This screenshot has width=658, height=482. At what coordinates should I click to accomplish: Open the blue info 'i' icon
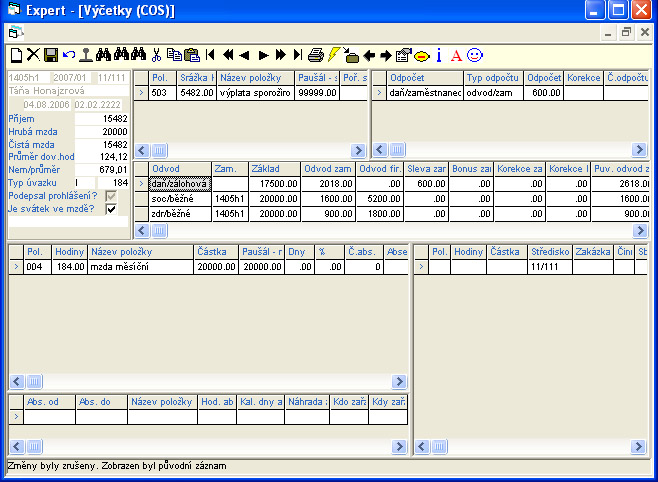pos(439,55)
